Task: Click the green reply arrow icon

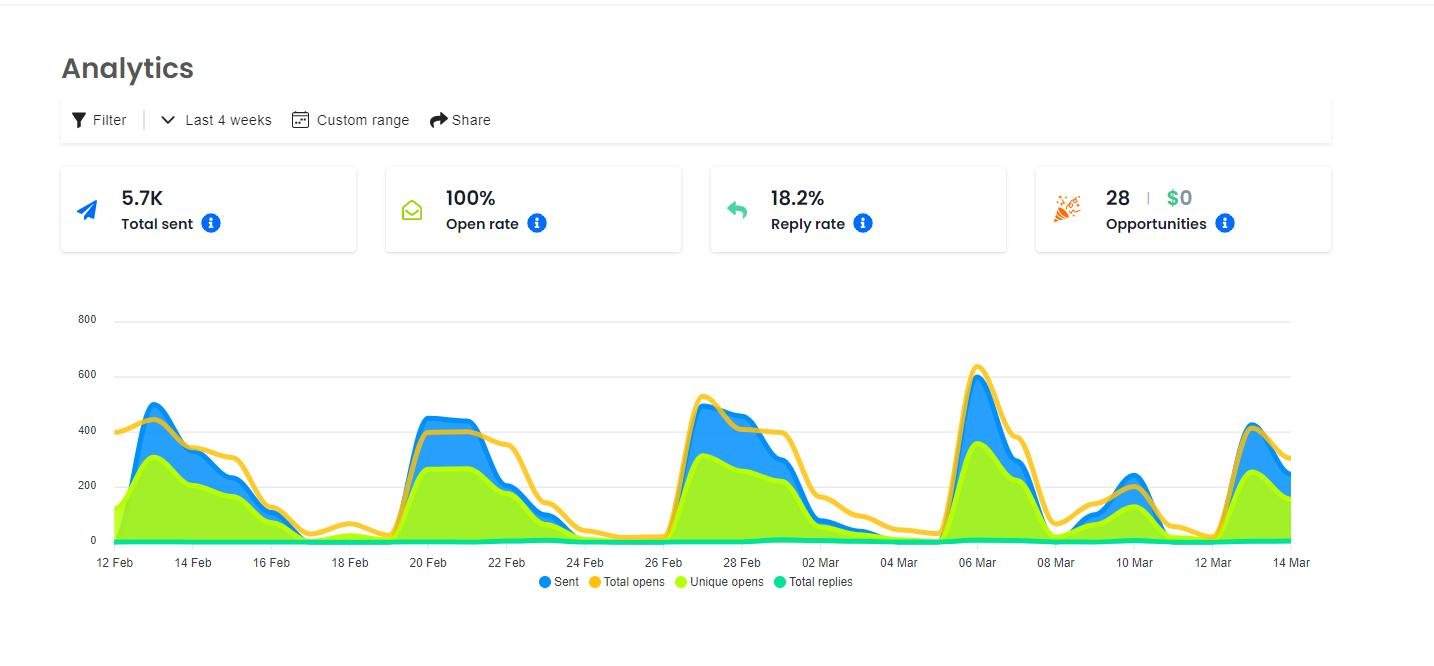Action: click(737, 210)
